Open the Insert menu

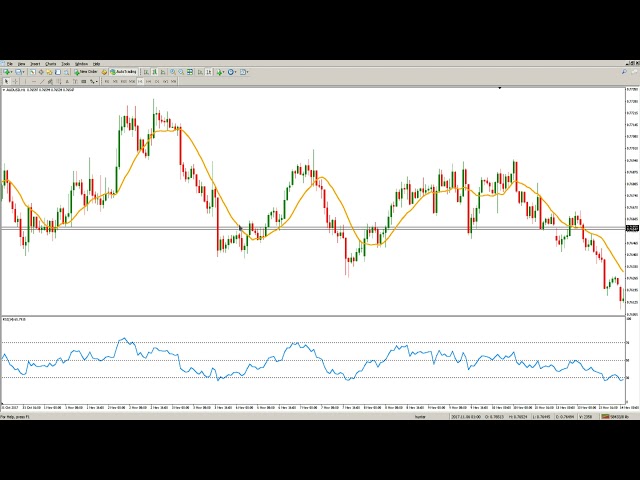(x=35, y=64)
